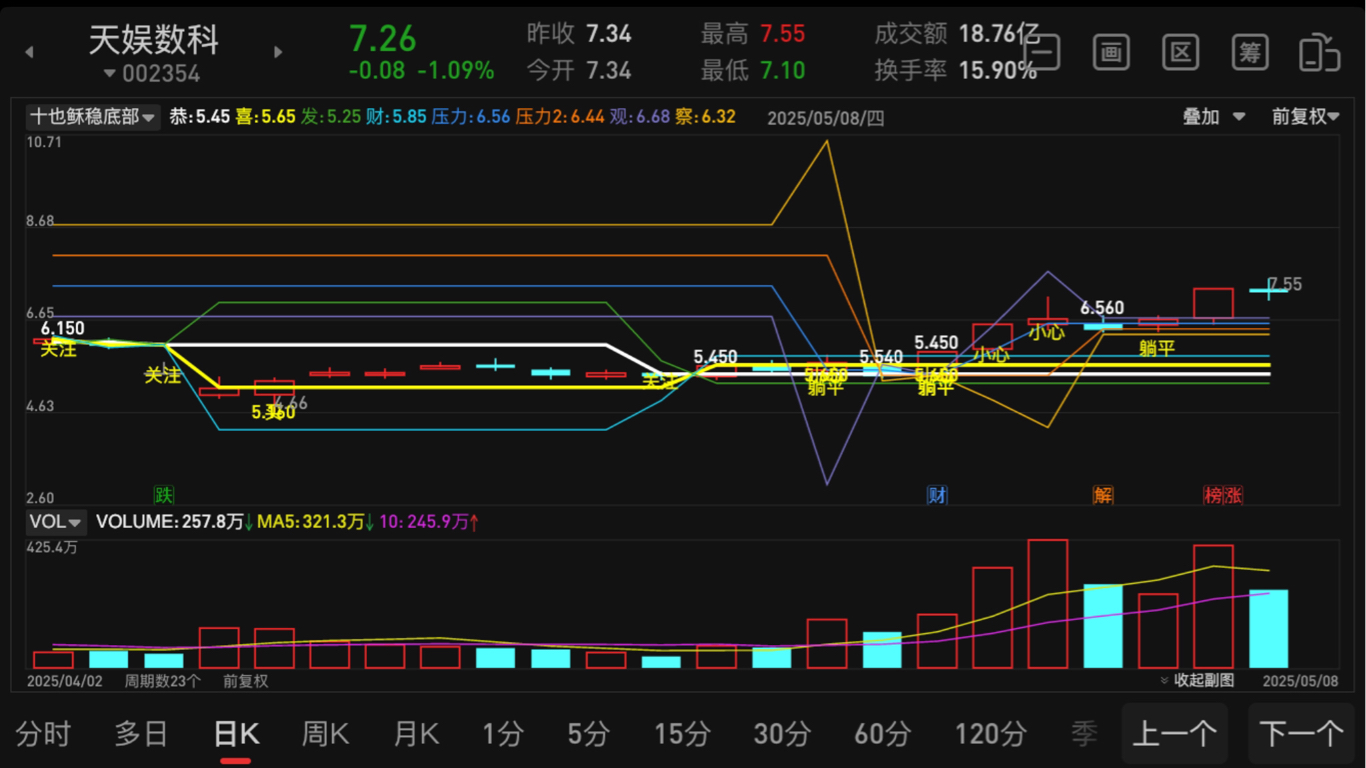1366x768 pixels.
Task: Open the 画 drawing tool icon
Action: tap(1111, 52)
